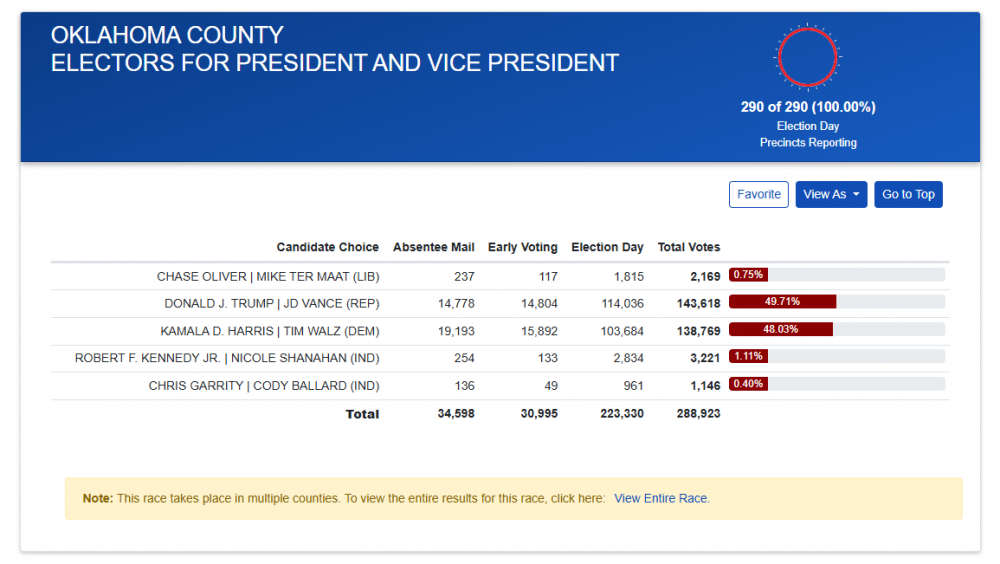
Task: Click Chris Garrity's 0.40% vote bar
Action: [x=748, y=384]
